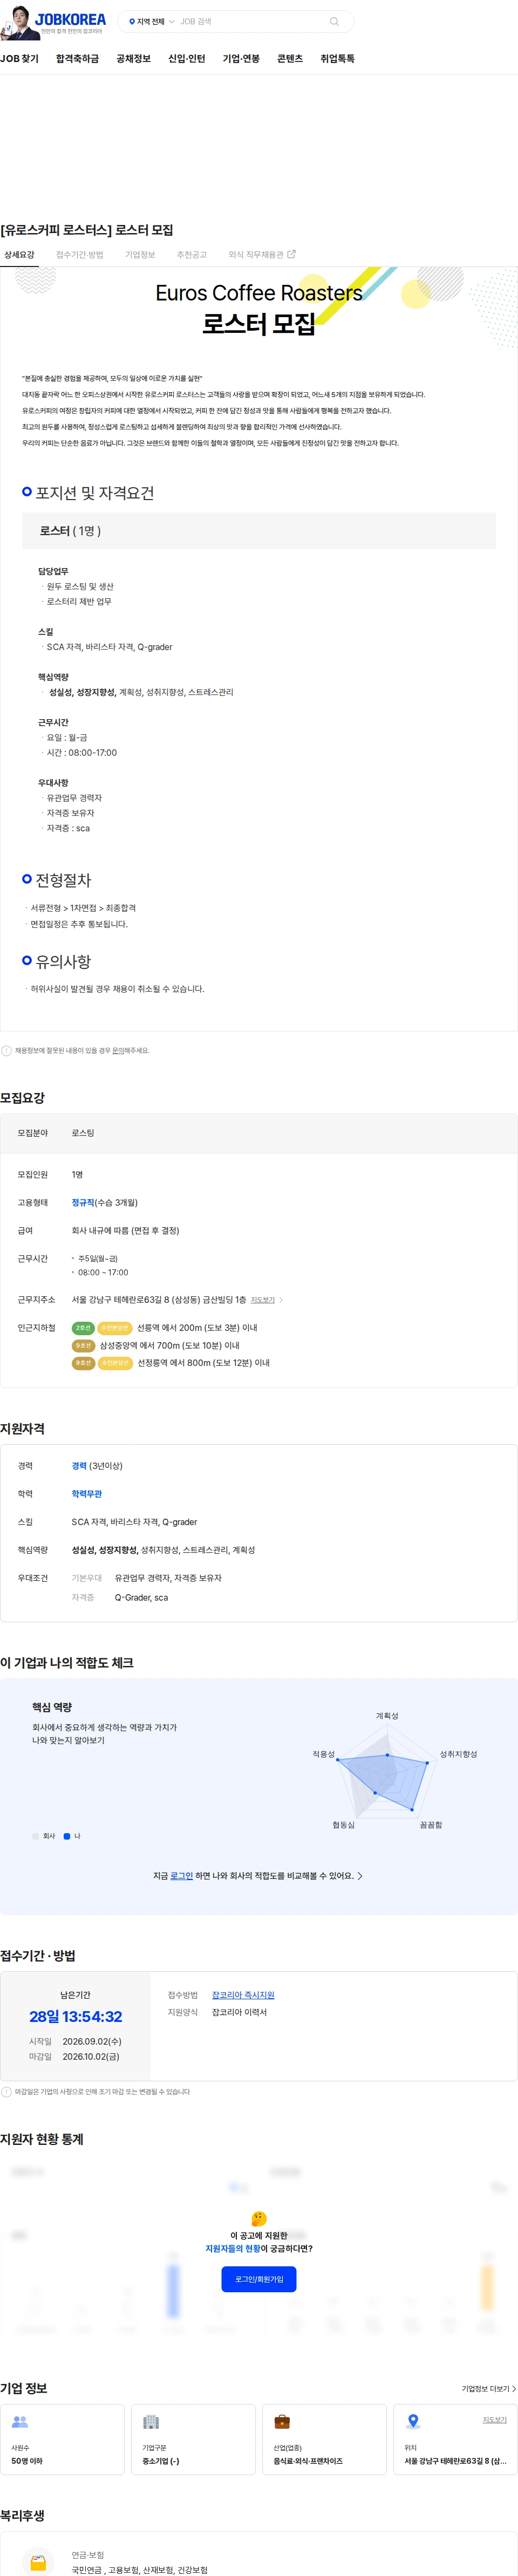Focus the JOB 검색 search field

click(x=251, y=21)
